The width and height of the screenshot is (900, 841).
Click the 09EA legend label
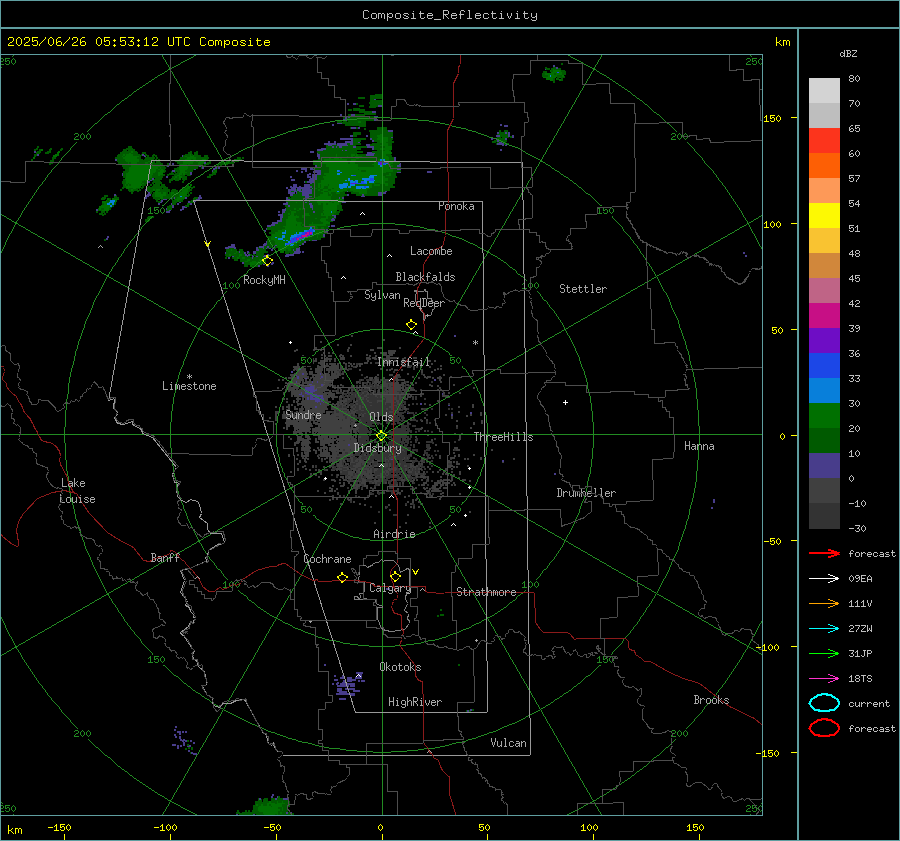tap(860, 579)
